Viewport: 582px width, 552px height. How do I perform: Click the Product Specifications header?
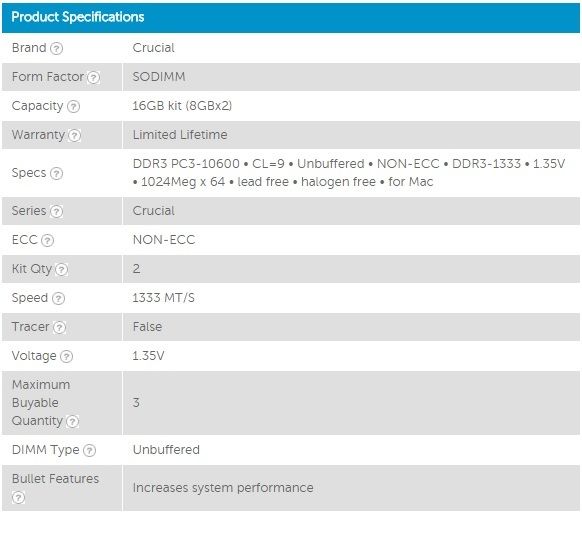(291, 17)
